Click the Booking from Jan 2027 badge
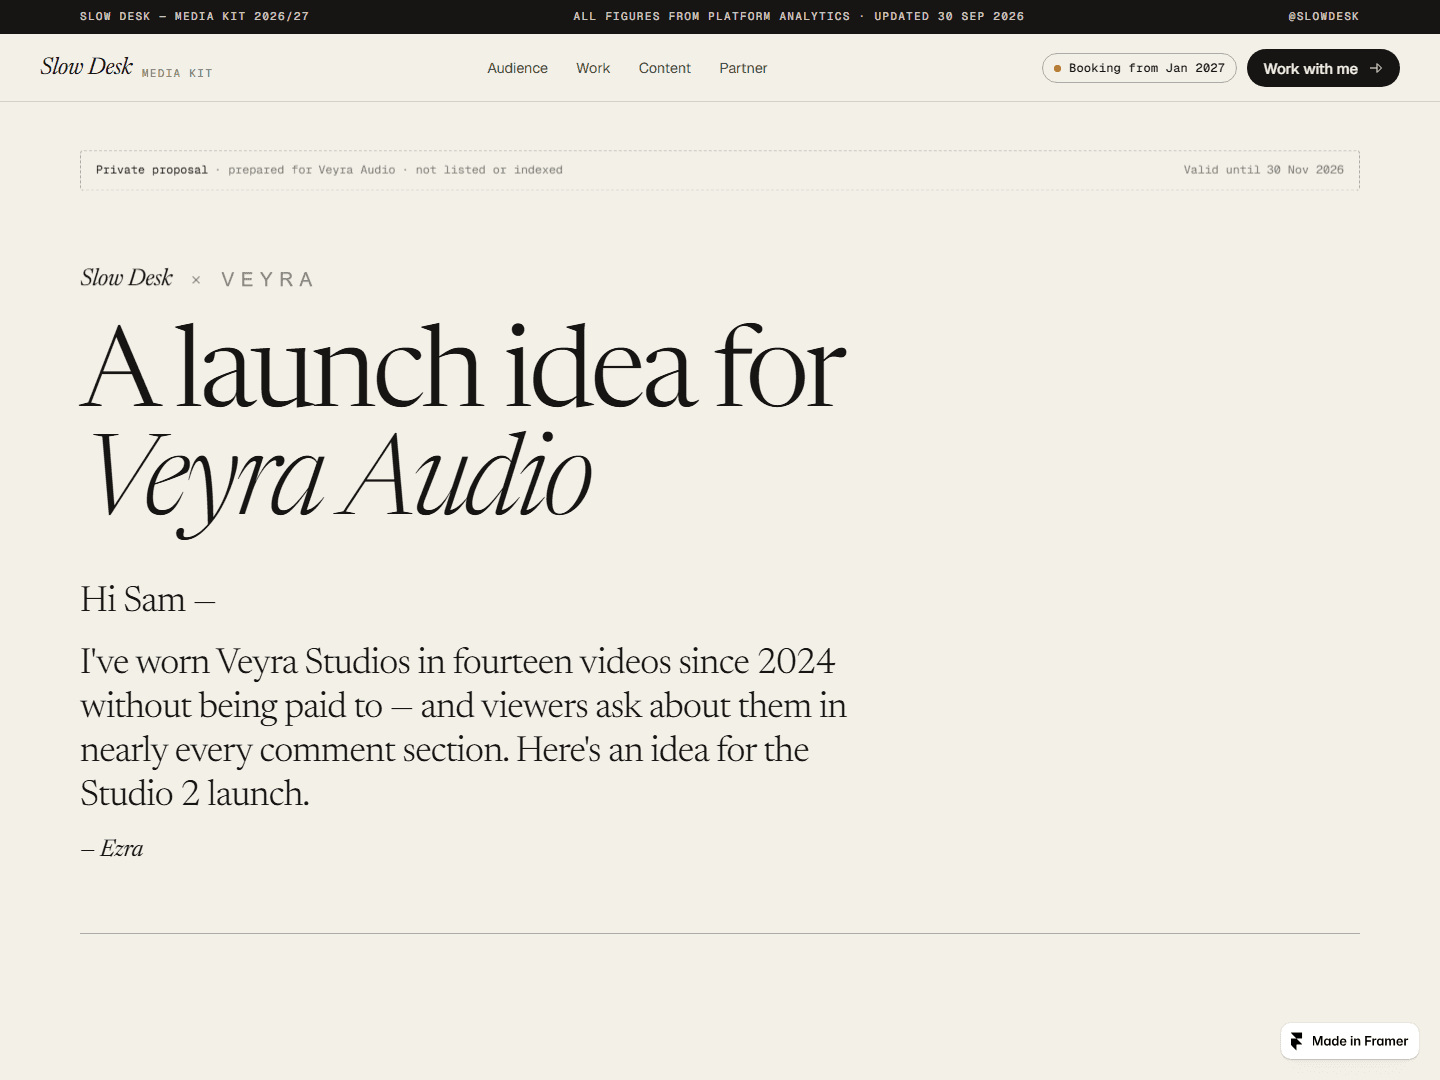This screenshot has width=1440, height=1080. pos(1139,68)
